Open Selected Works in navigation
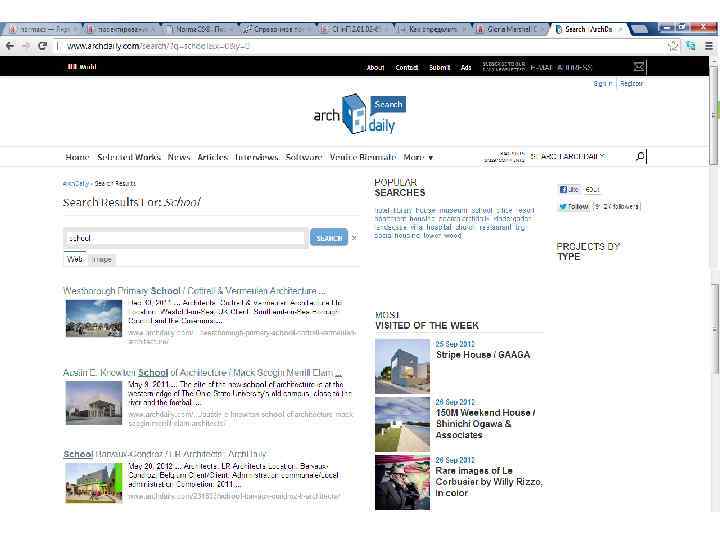Viewport: 720px width, 540px height. (x=129, y=157)
